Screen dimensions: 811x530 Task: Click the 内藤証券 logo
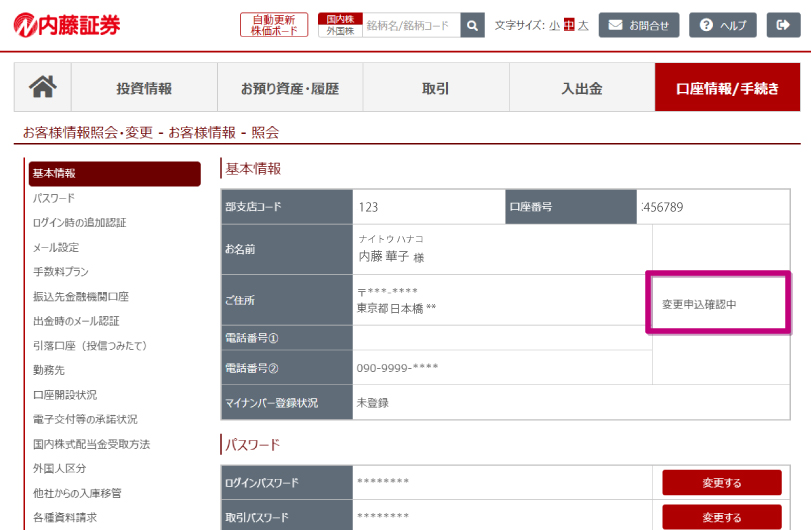pyautogui.click(x=67, y=25)
